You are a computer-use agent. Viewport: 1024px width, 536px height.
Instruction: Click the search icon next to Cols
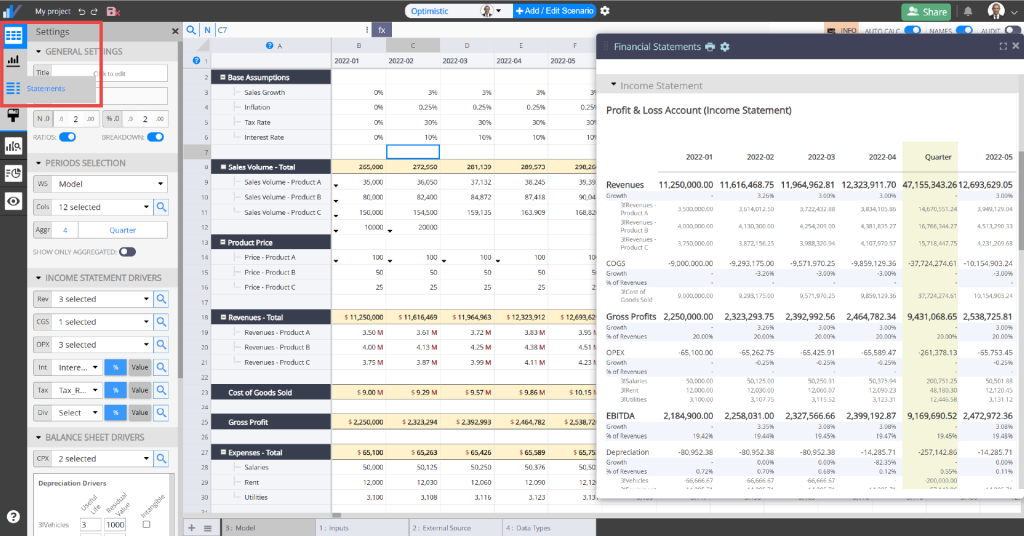pyautogui.click(x=161, y=207)
